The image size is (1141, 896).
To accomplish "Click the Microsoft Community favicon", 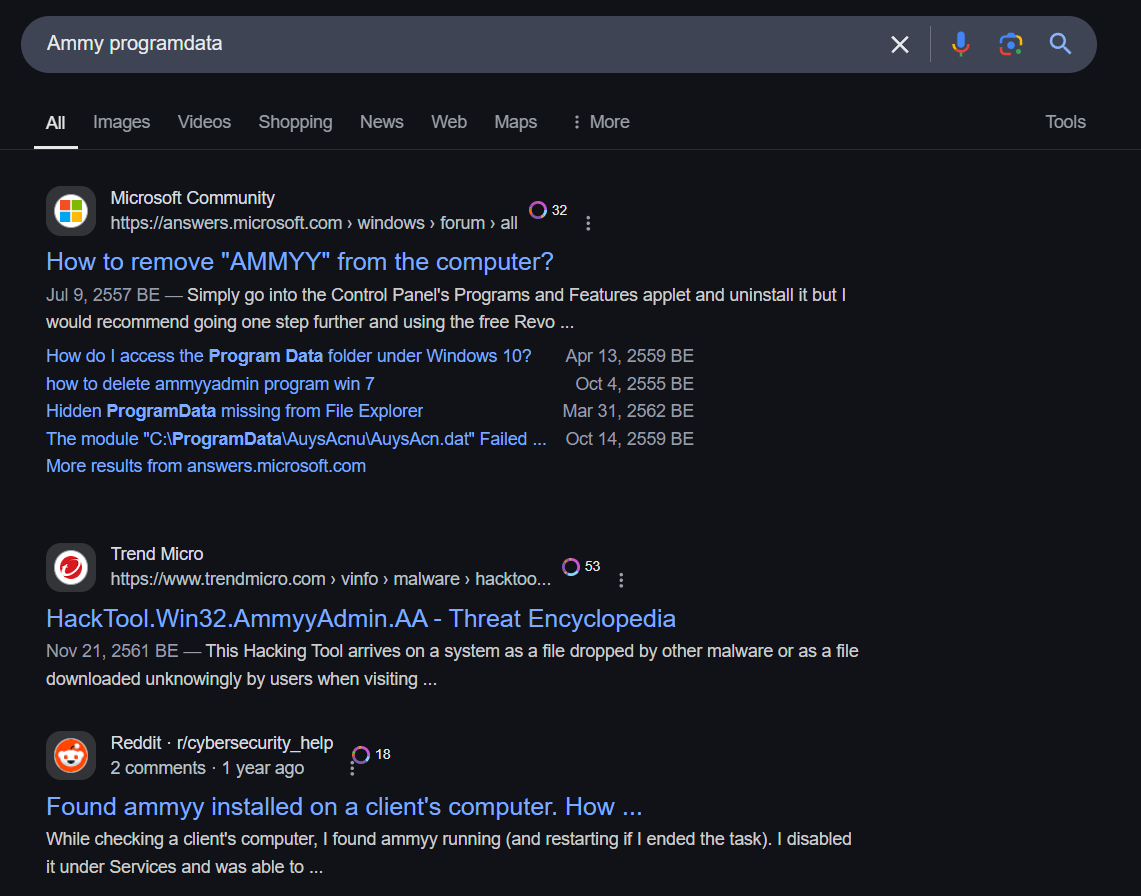I will tap(70, 210).
